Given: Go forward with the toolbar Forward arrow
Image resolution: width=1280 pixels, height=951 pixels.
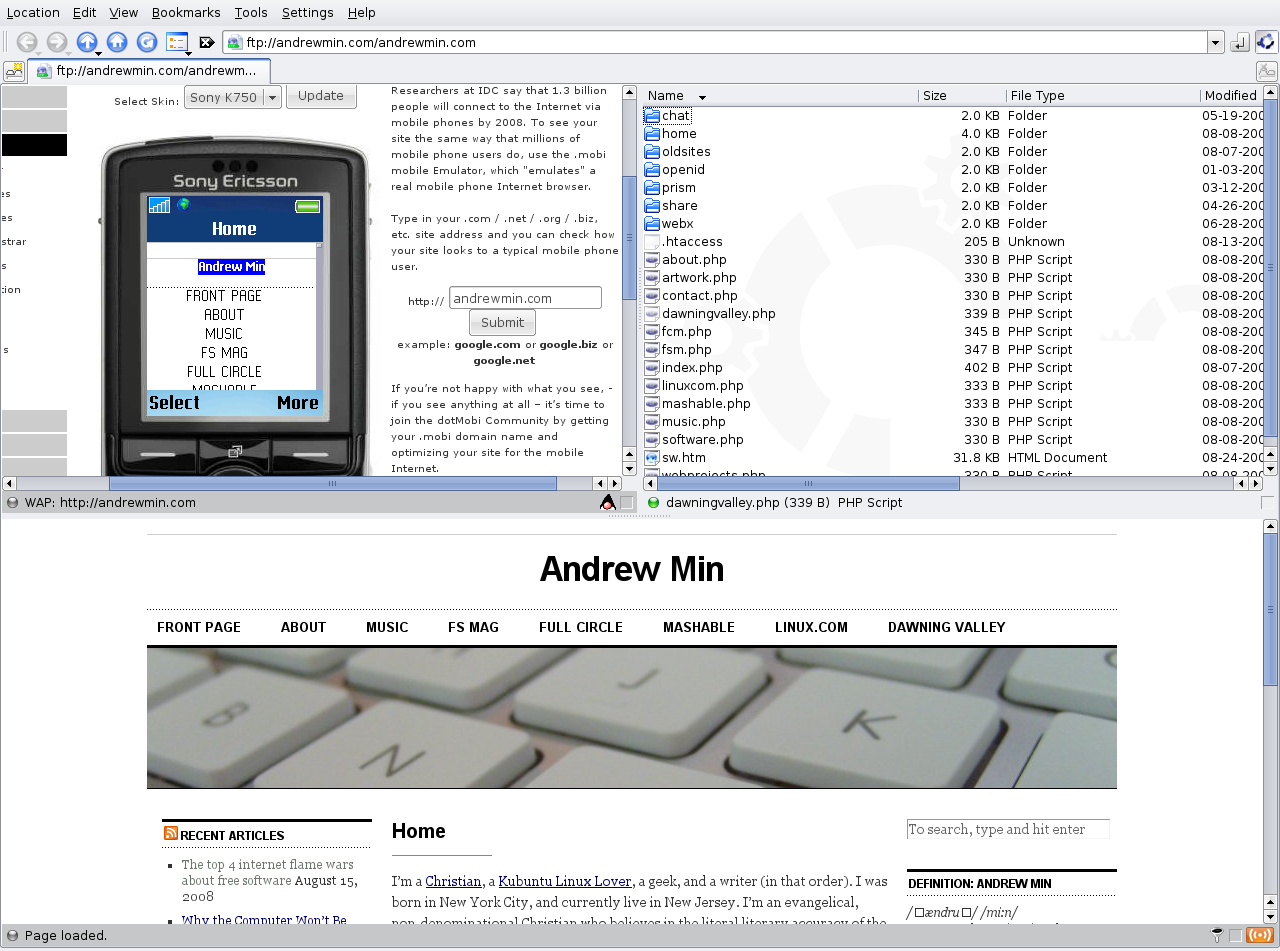Looking at the screenshot, I should click(57, 42).
